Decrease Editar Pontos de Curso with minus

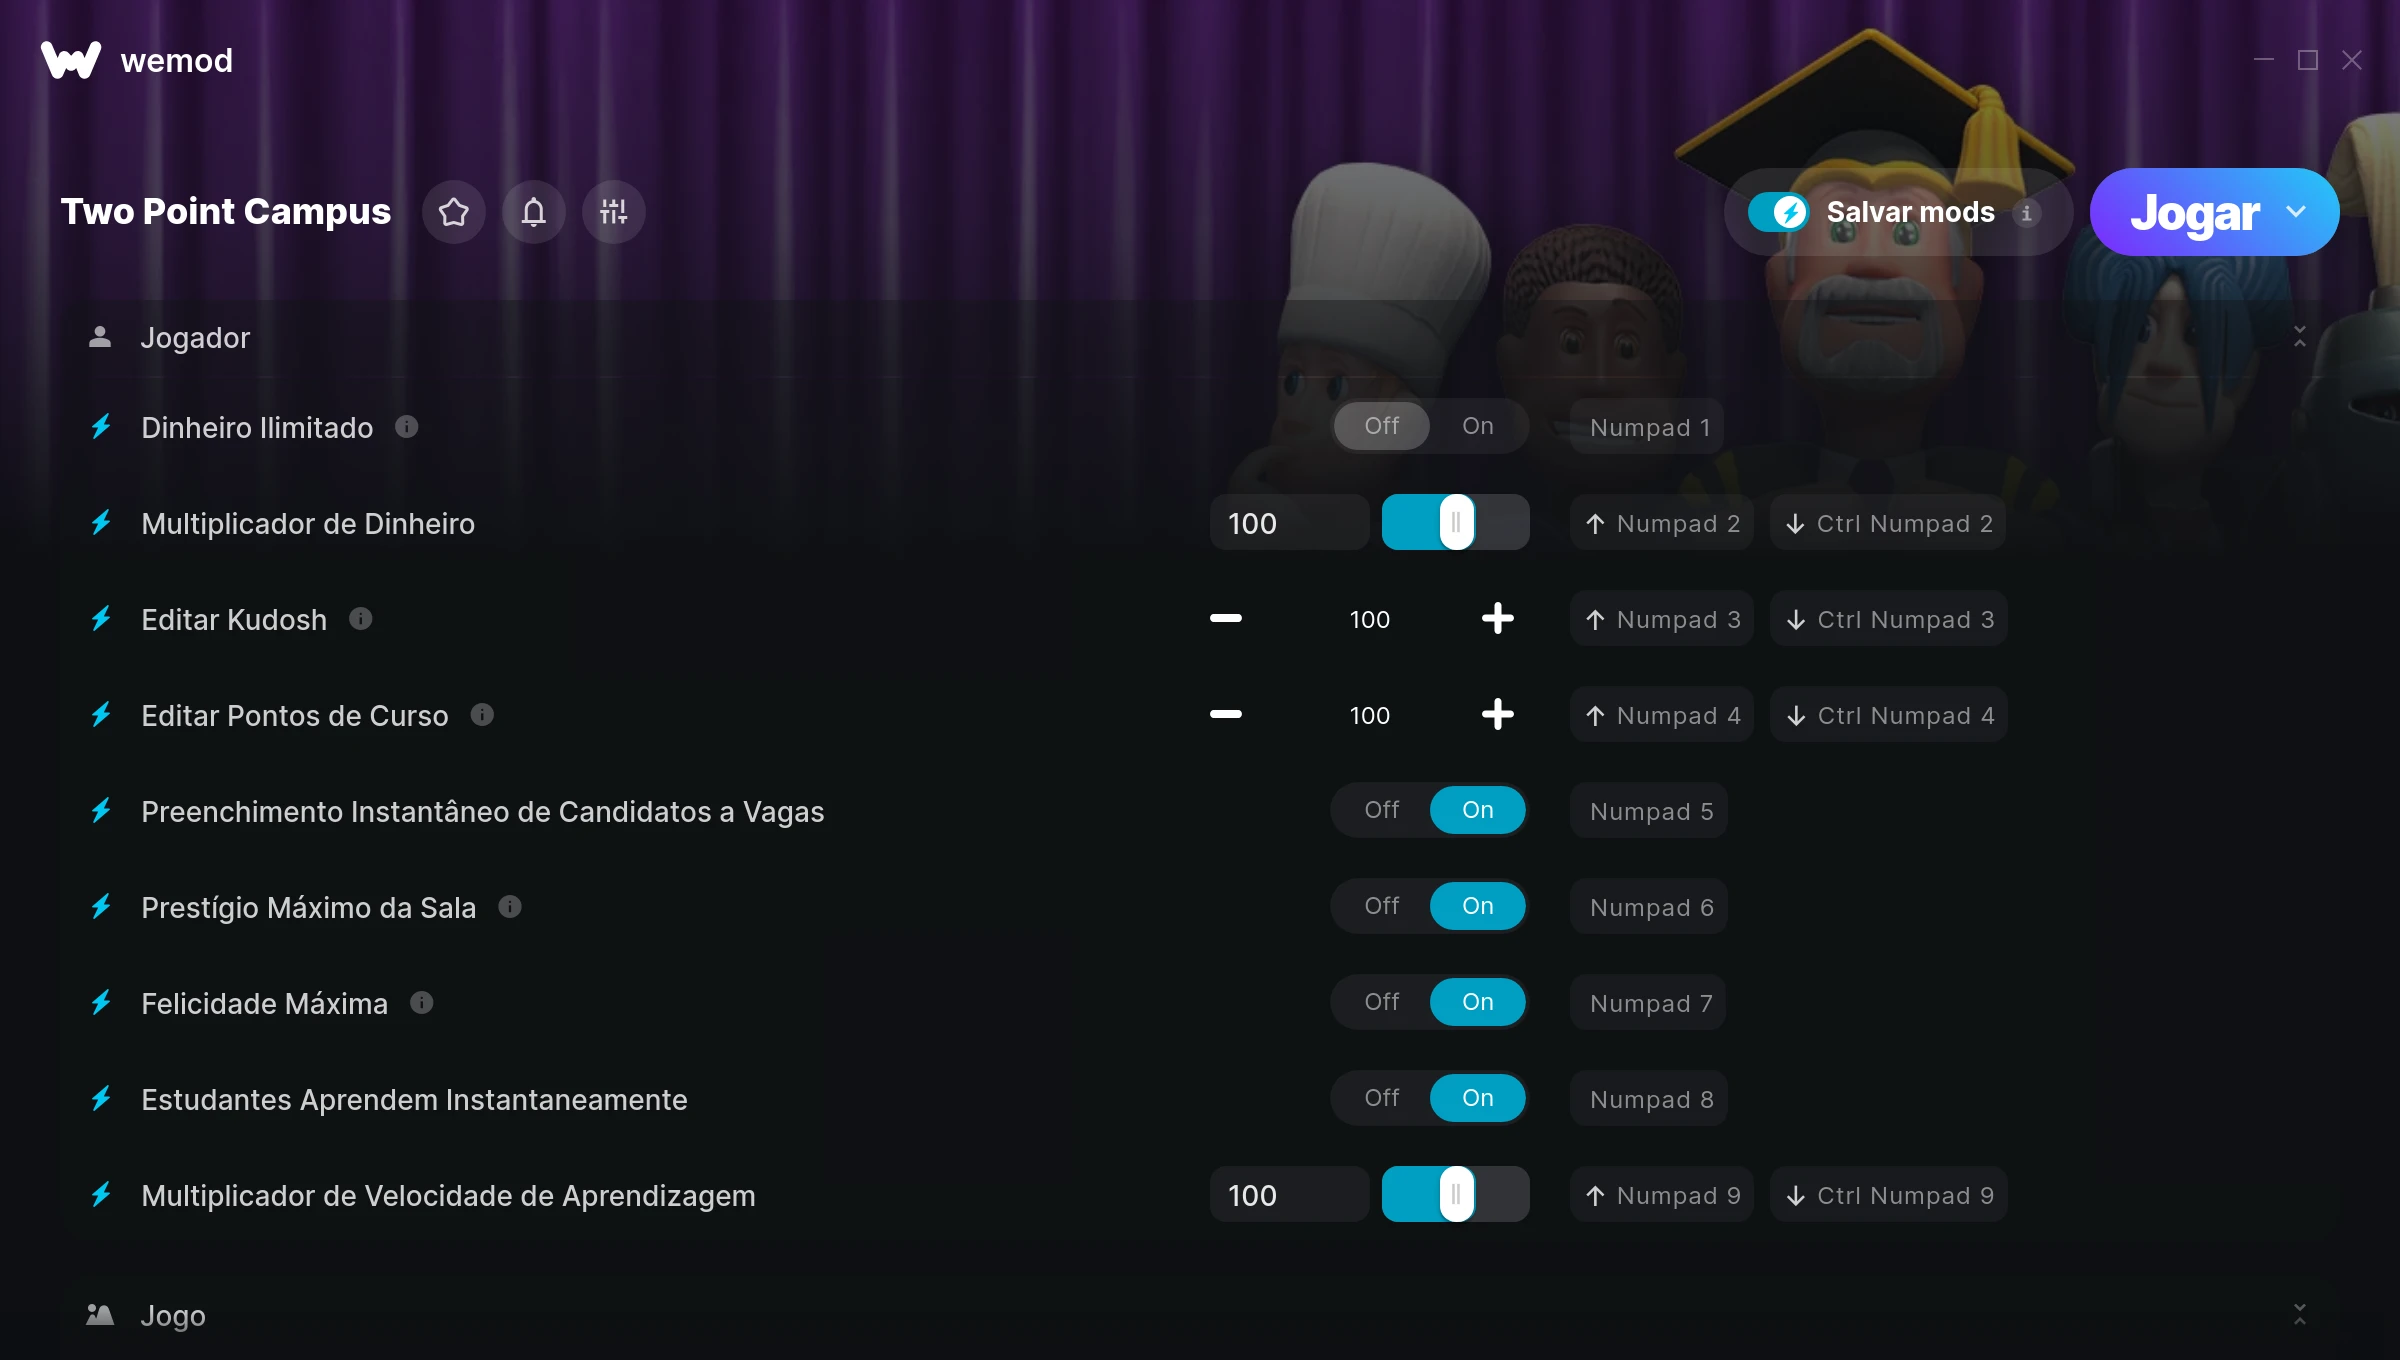coord(1225,714)
